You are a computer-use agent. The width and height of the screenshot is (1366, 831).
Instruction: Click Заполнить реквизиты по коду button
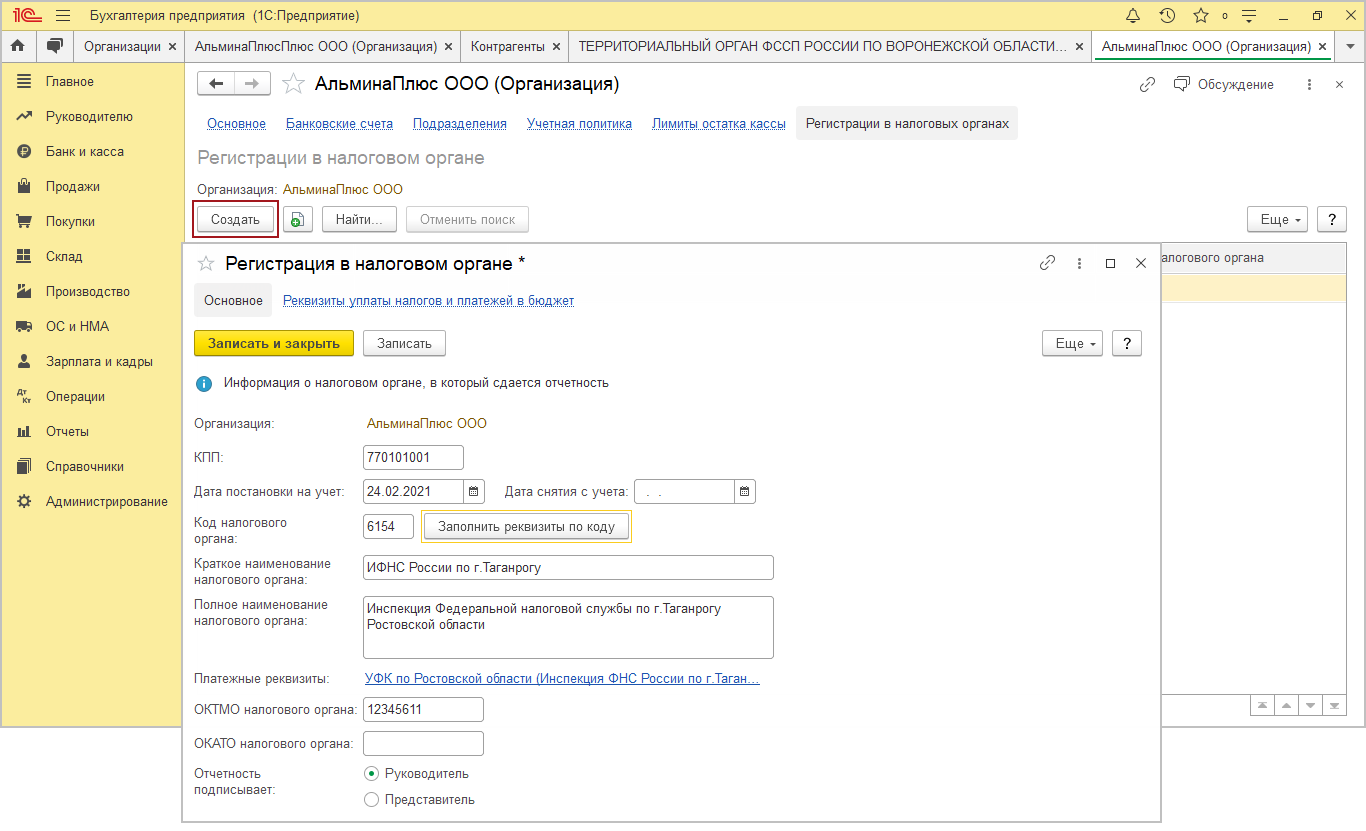526,525
